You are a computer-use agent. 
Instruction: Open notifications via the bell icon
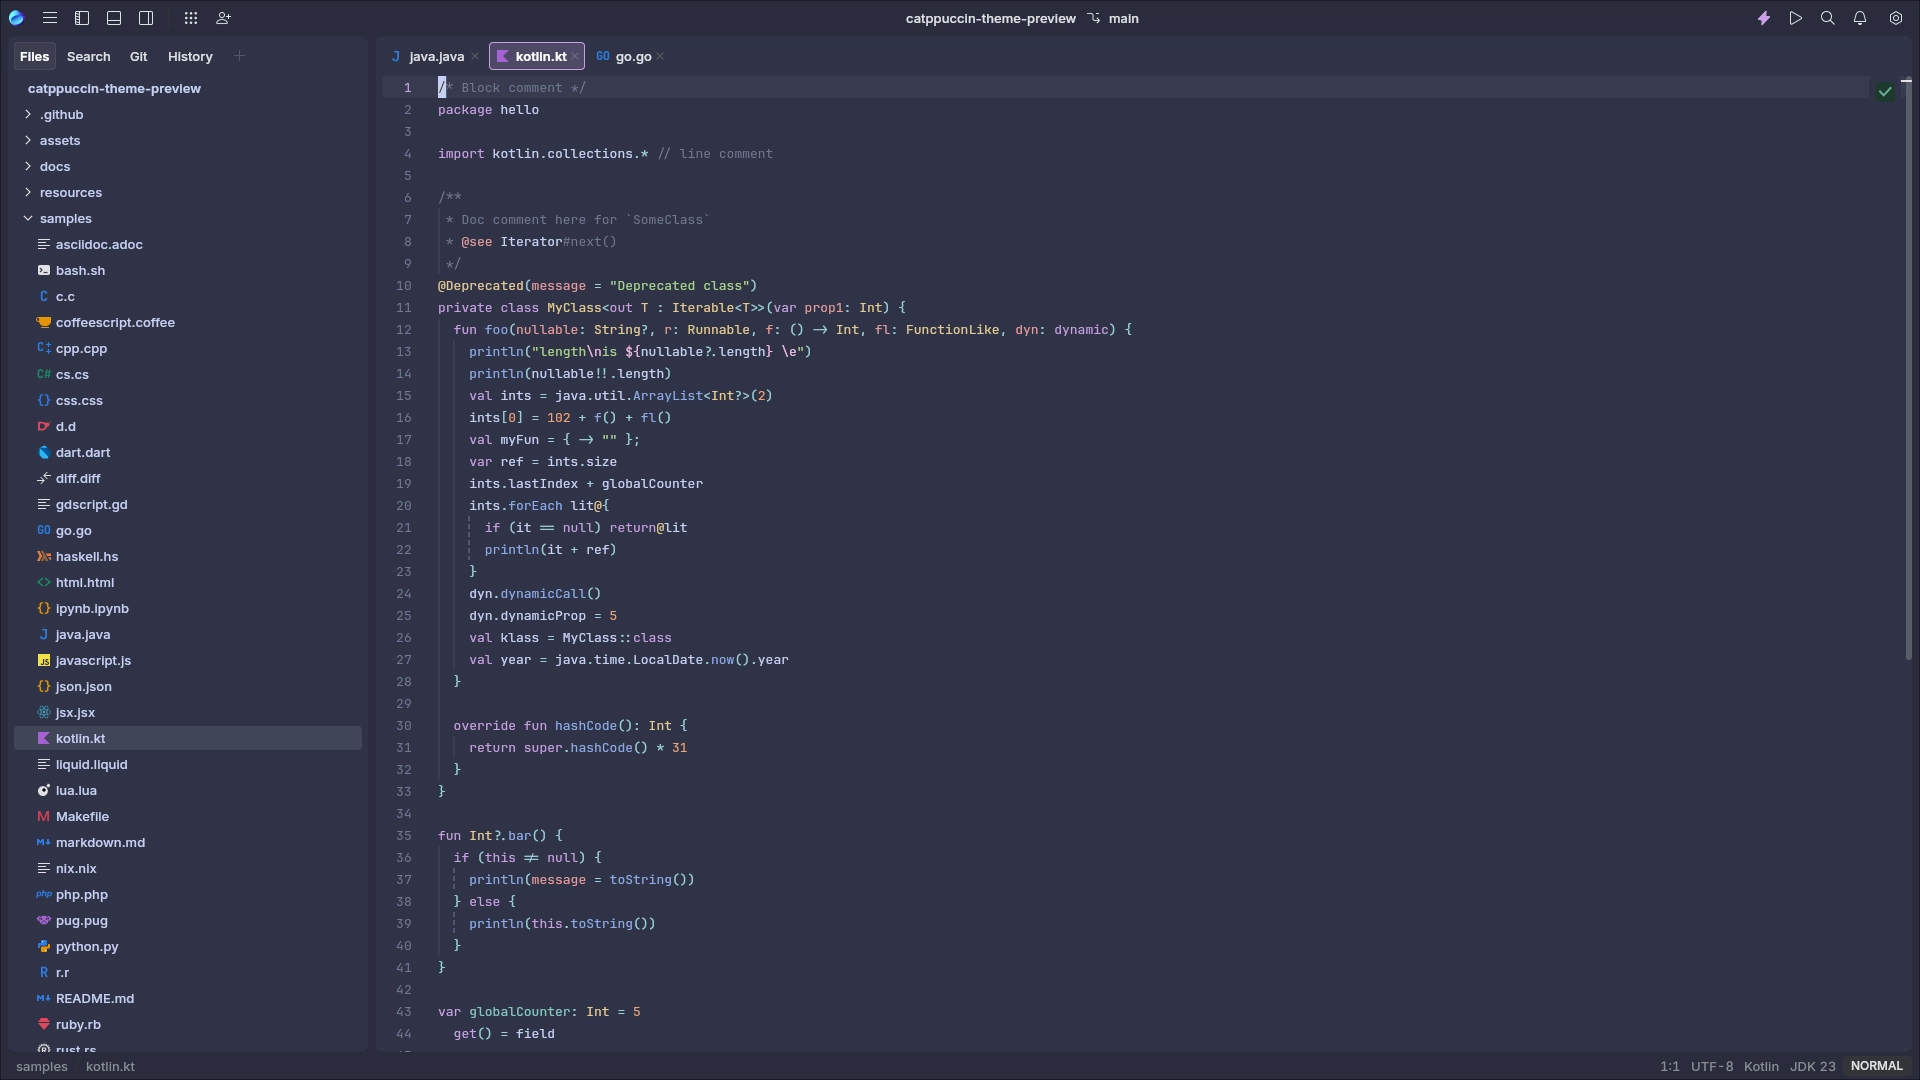pyautogui.click(x=1860, y=18)
